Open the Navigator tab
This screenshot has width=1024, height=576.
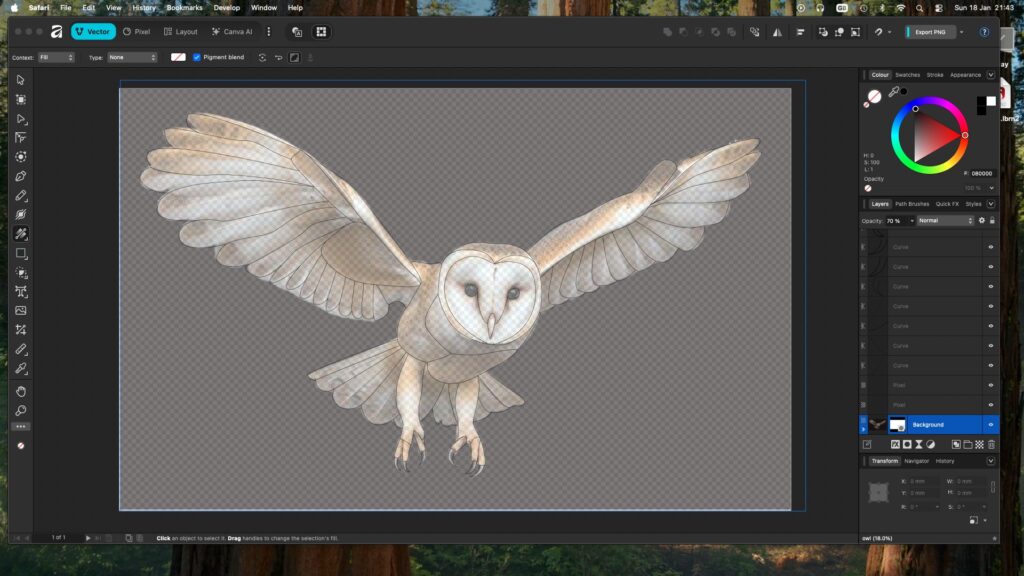(x=916, y=461)
